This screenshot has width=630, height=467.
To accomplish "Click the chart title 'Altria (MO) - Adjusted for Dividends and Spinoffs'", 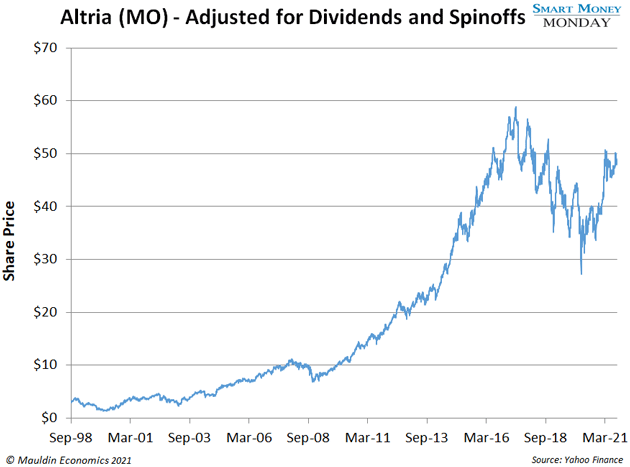I will click(293, 17).
